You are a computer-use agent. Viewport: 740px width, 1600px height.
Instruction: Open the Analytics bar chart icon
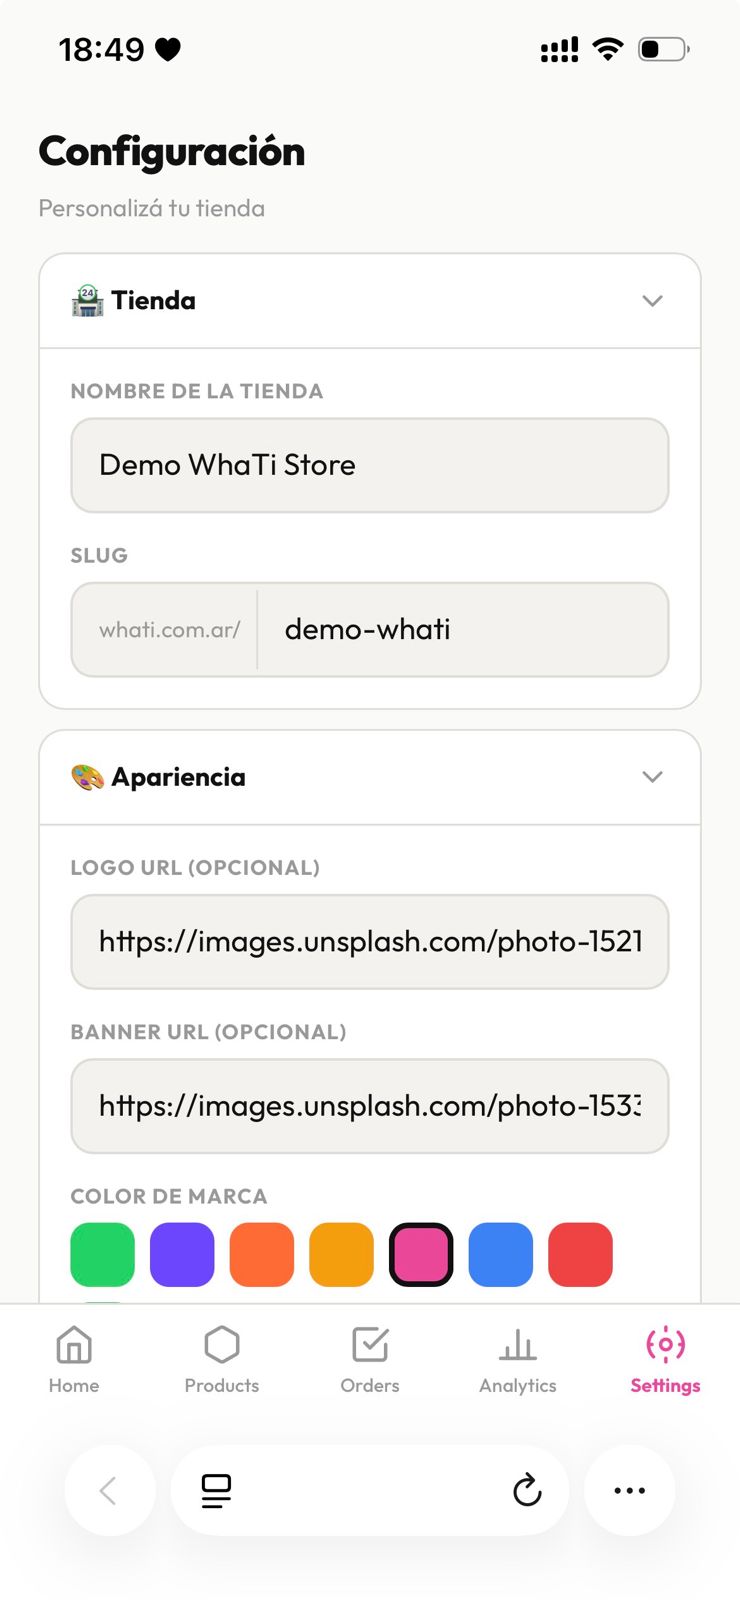tap(518, 1345)
